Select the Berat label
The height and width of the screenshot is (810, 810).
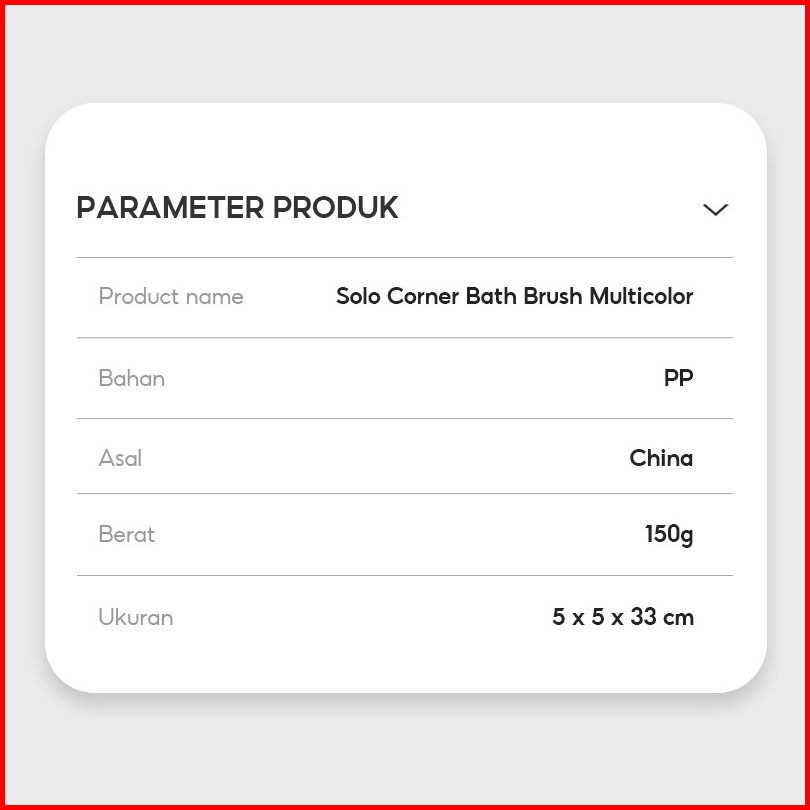tap(127, 534)
